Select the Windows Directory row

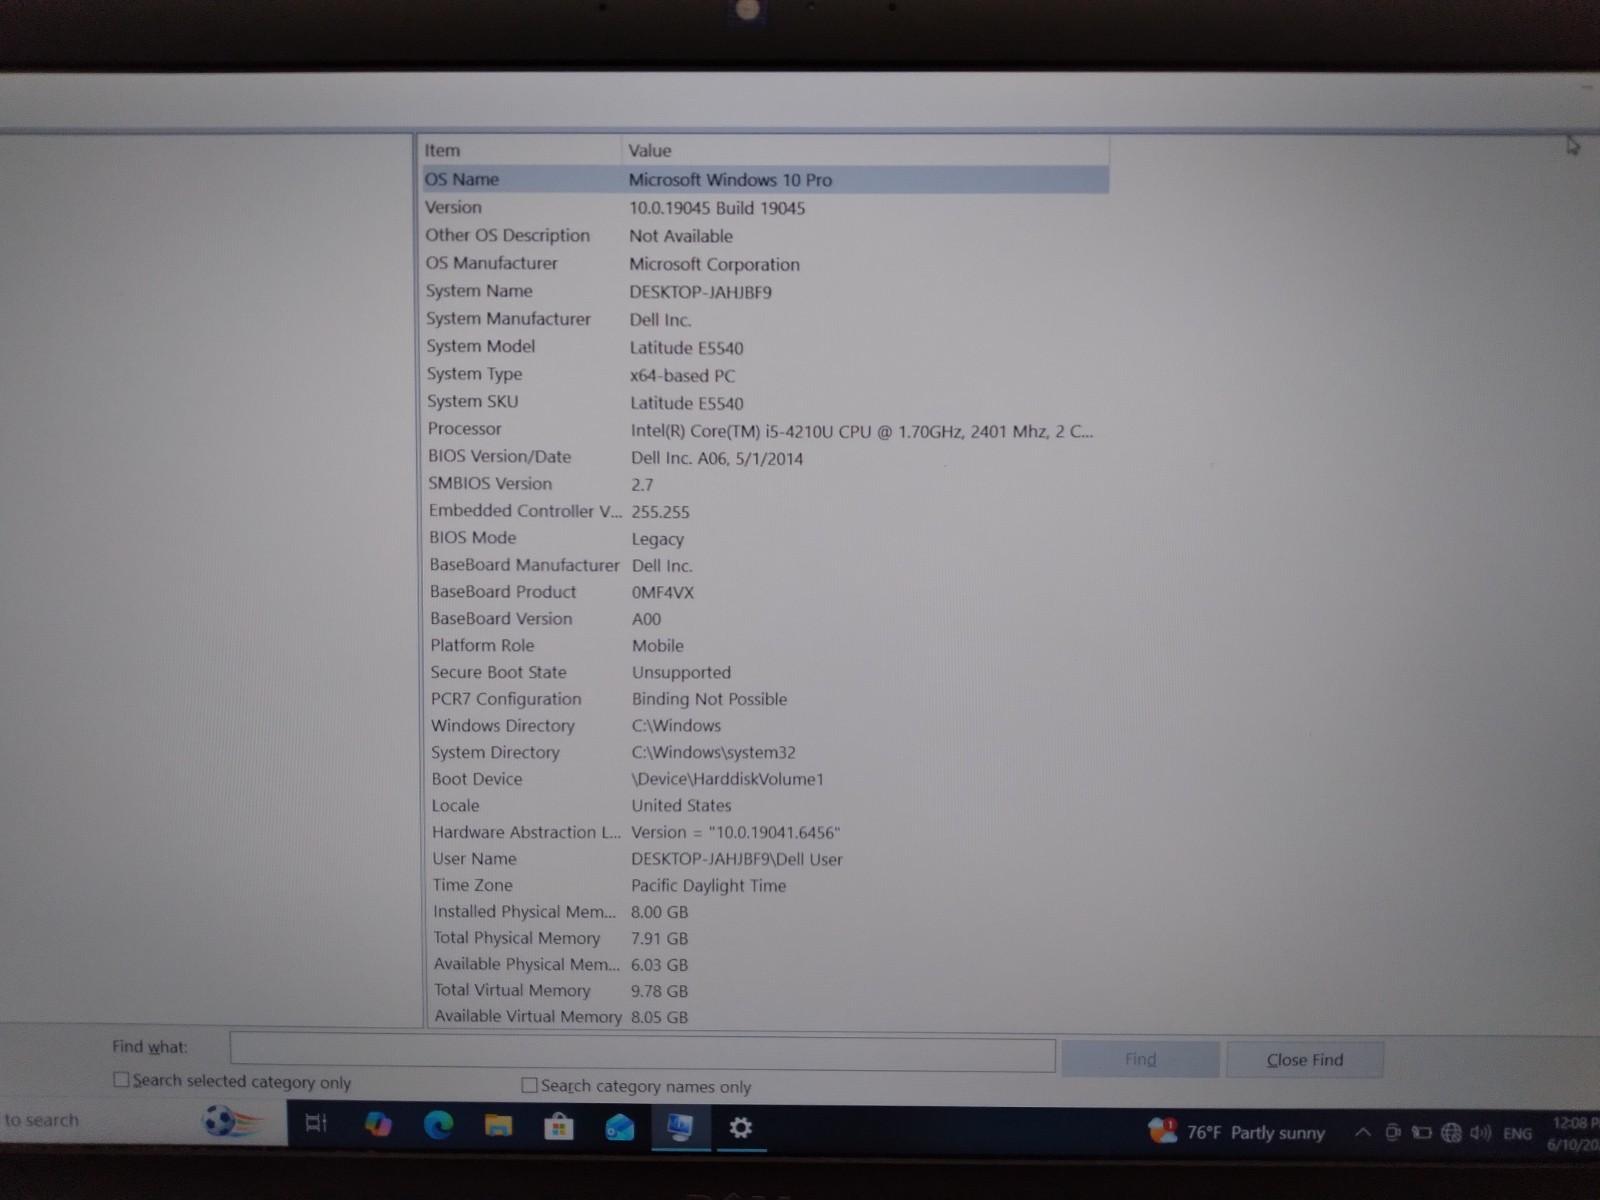tap(765, 726)
